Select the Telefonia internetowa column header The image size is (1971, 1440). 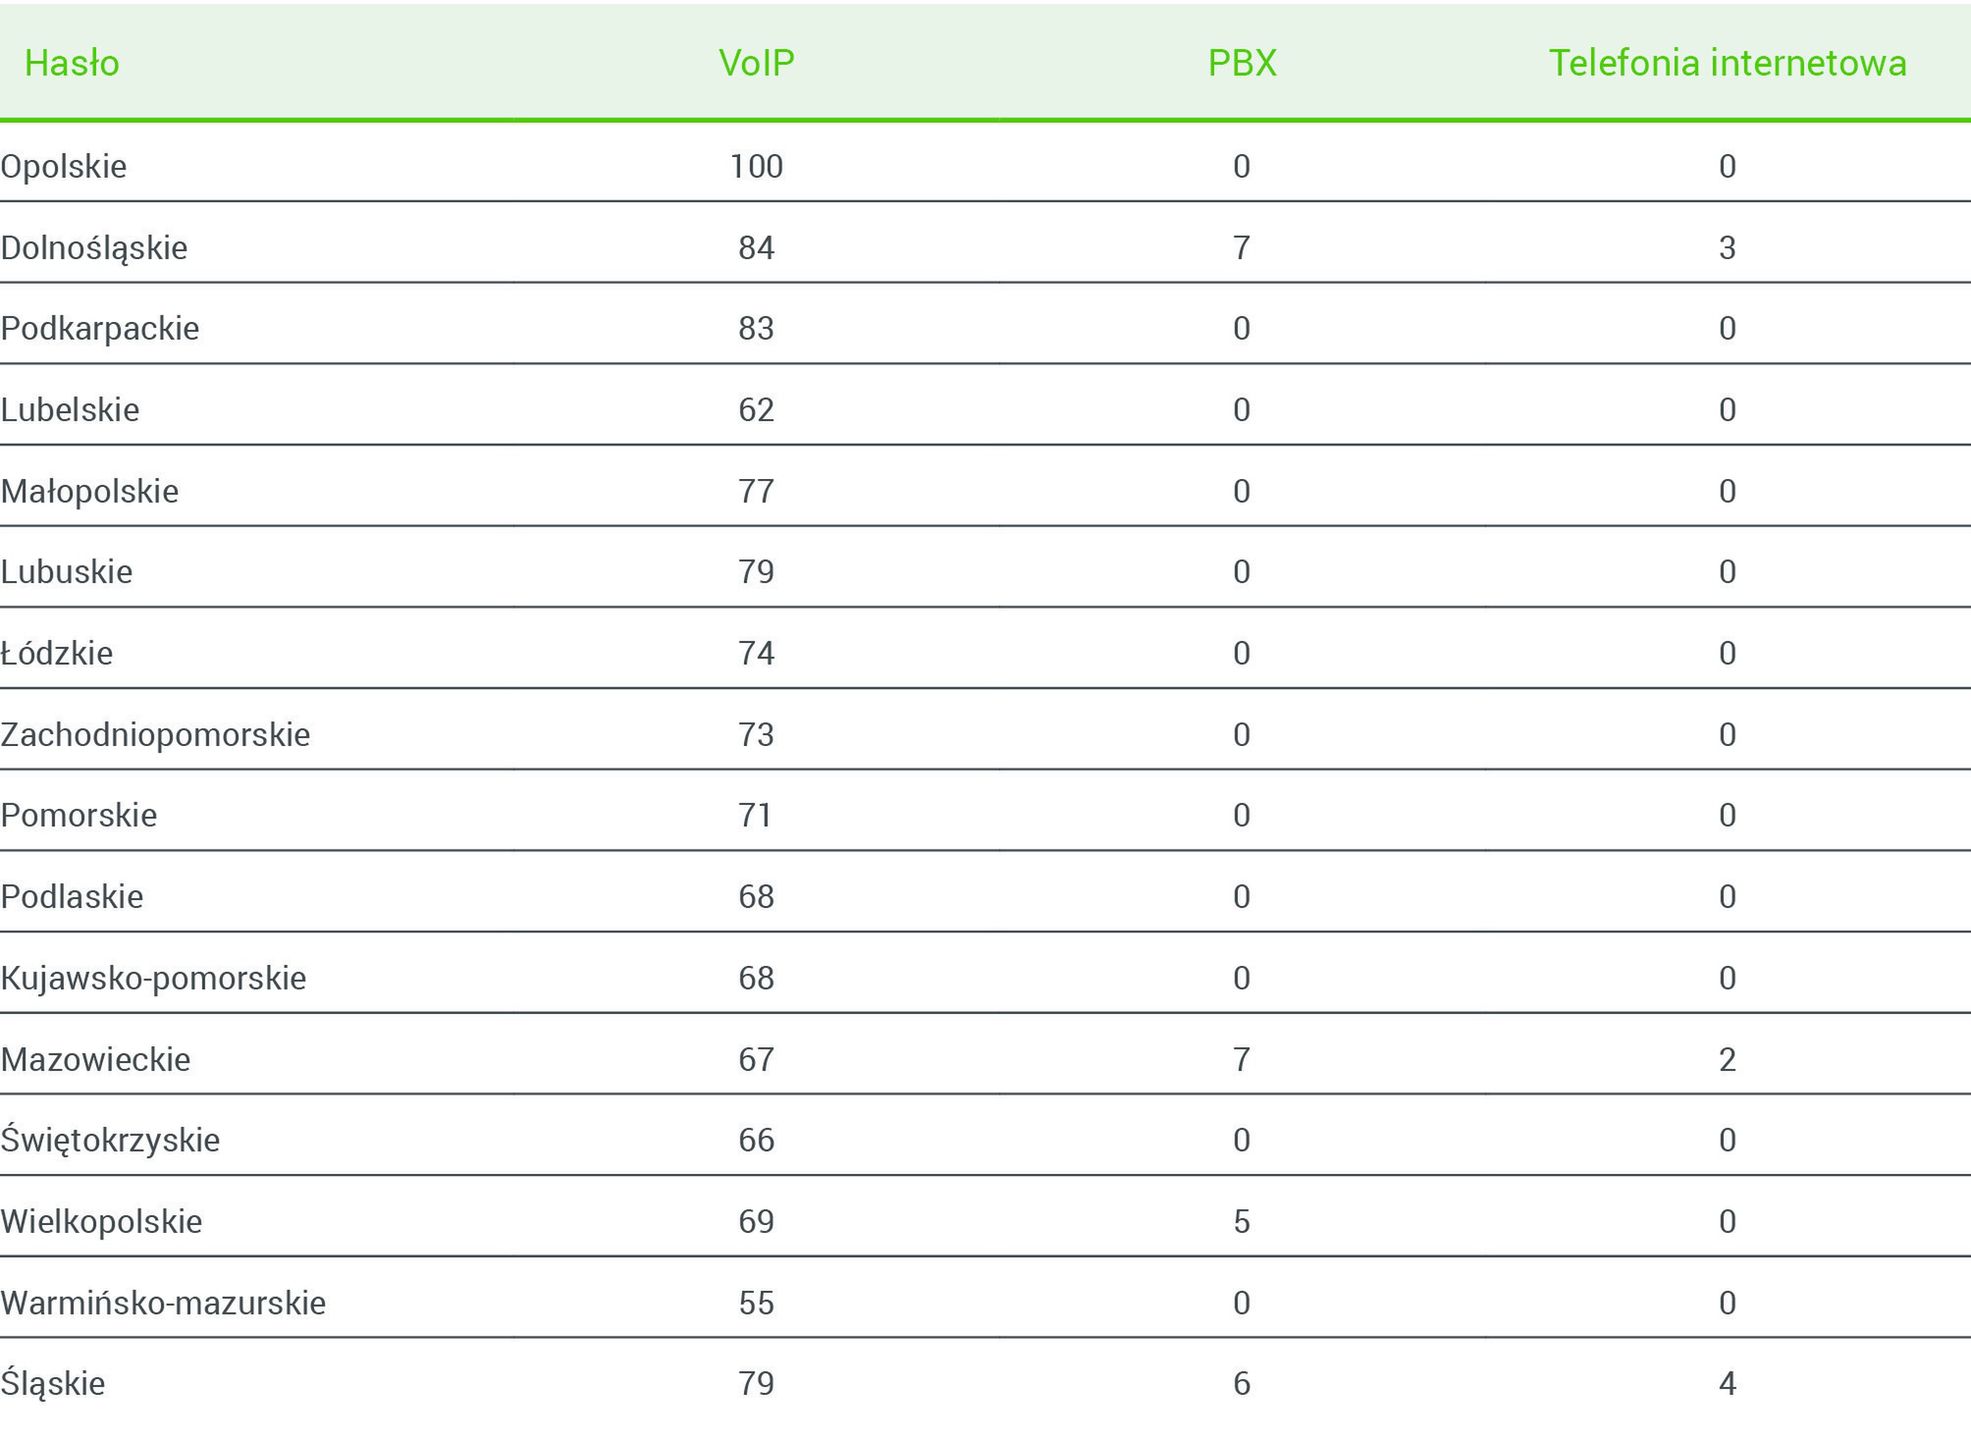[1727, 63]
